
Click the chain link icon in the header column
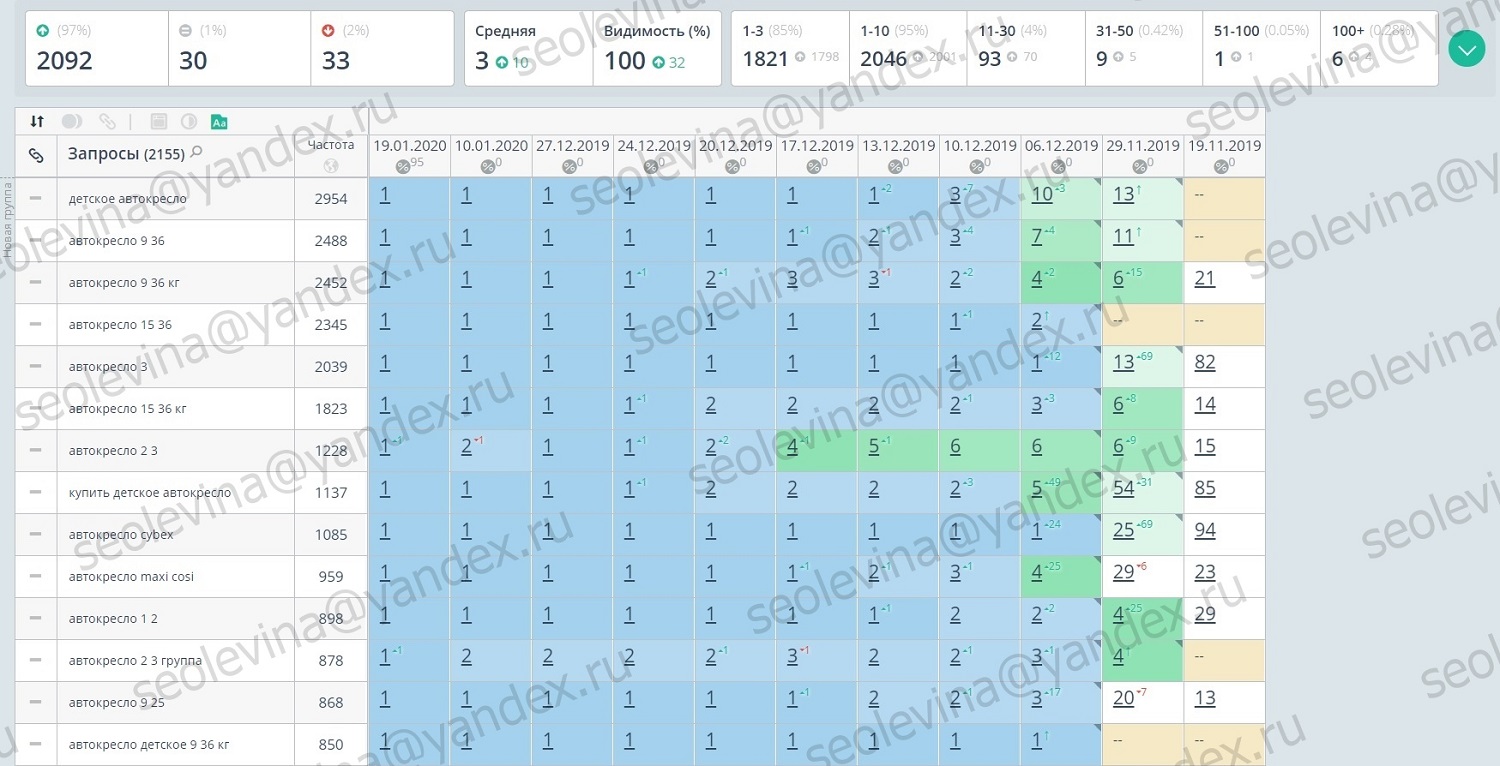point(36,155)
